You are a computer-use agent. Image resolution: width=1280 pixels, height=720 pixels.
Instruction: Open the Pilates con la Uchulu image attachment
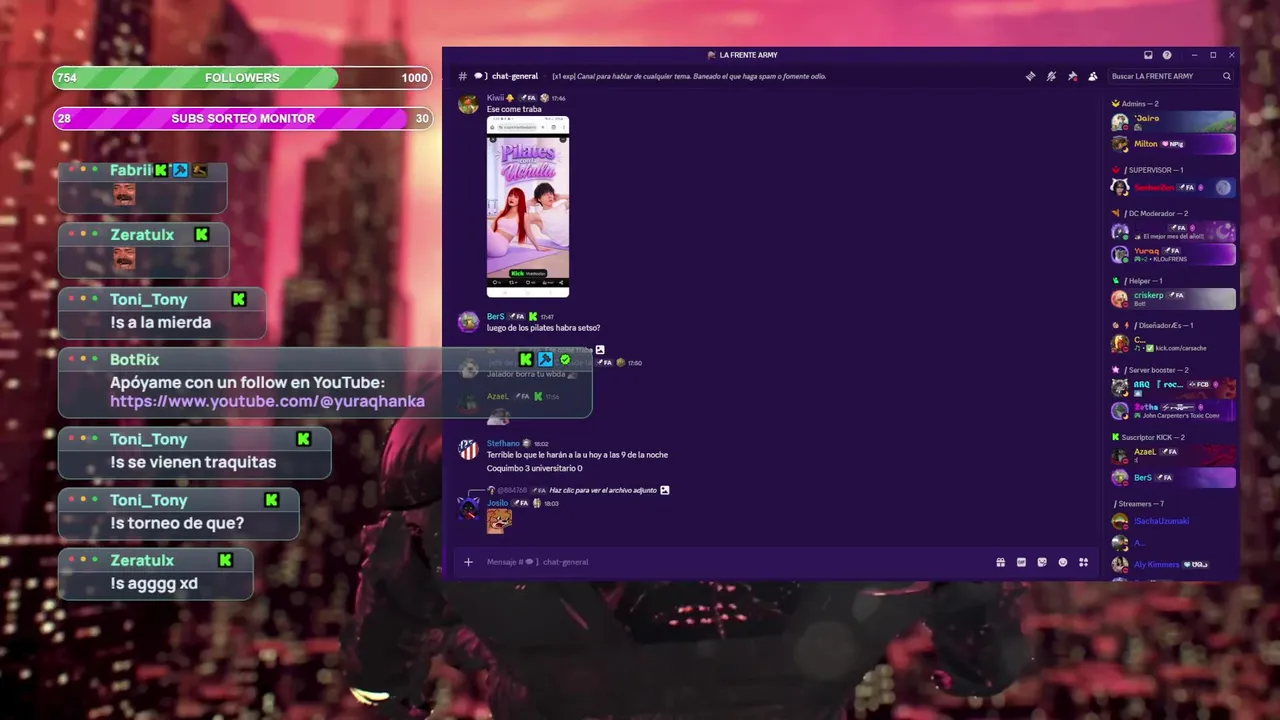click(x=528, y=207)
